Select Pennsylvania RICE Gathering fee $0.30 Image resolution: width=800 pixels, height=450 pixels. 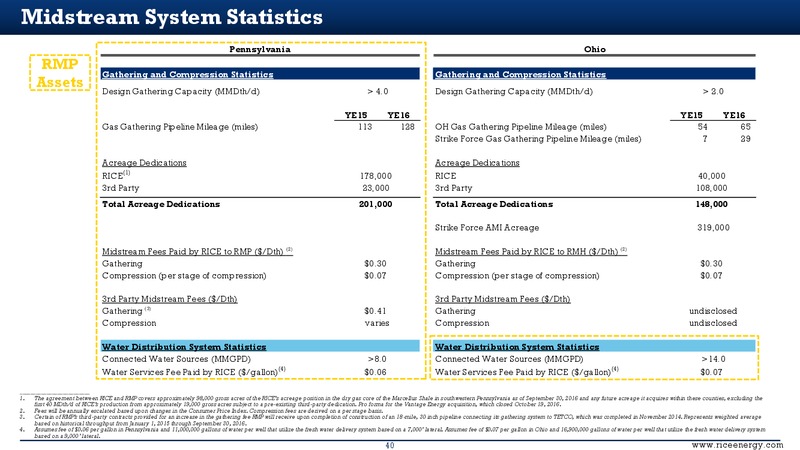375,264
